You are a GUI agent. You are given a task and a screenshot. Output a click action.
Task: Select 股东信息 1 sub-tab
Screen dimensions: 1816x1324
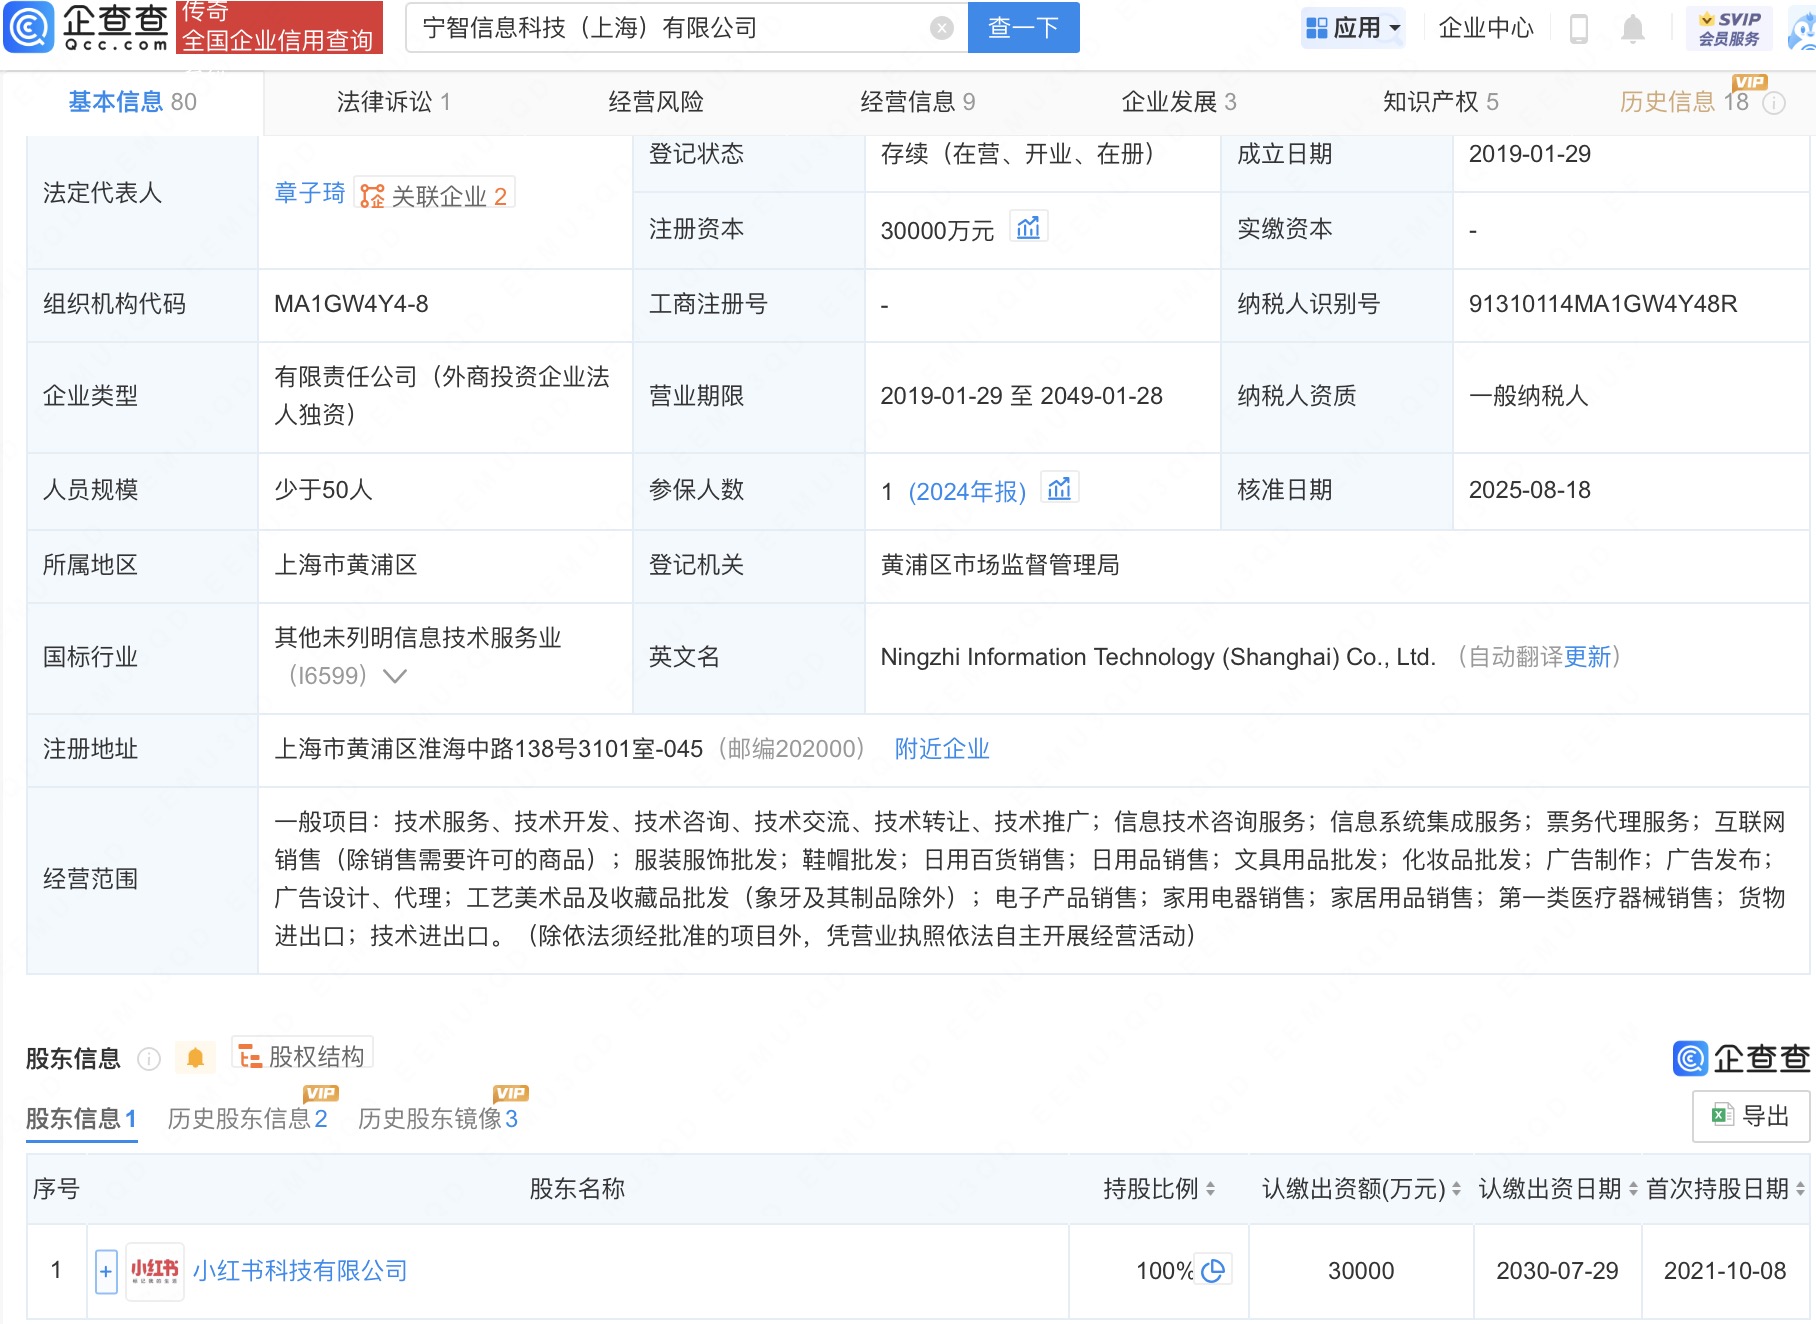81,1119
